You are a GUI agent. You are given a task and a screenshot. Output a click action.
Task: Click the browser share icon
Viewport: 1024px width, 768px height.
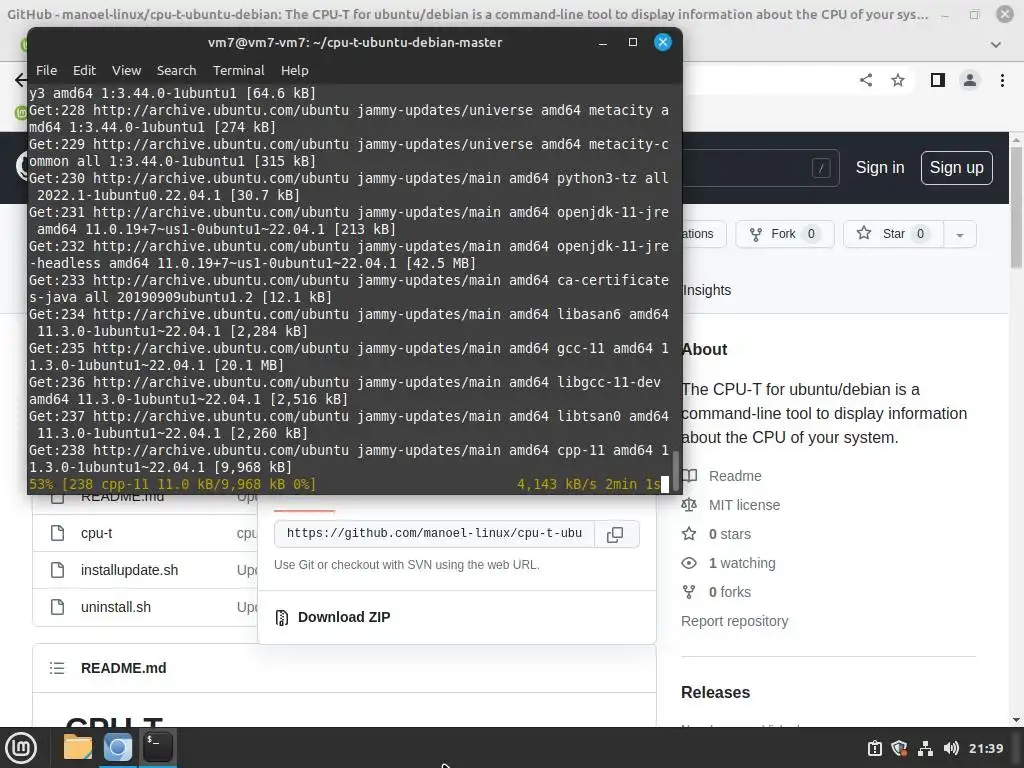pos(866,80)
